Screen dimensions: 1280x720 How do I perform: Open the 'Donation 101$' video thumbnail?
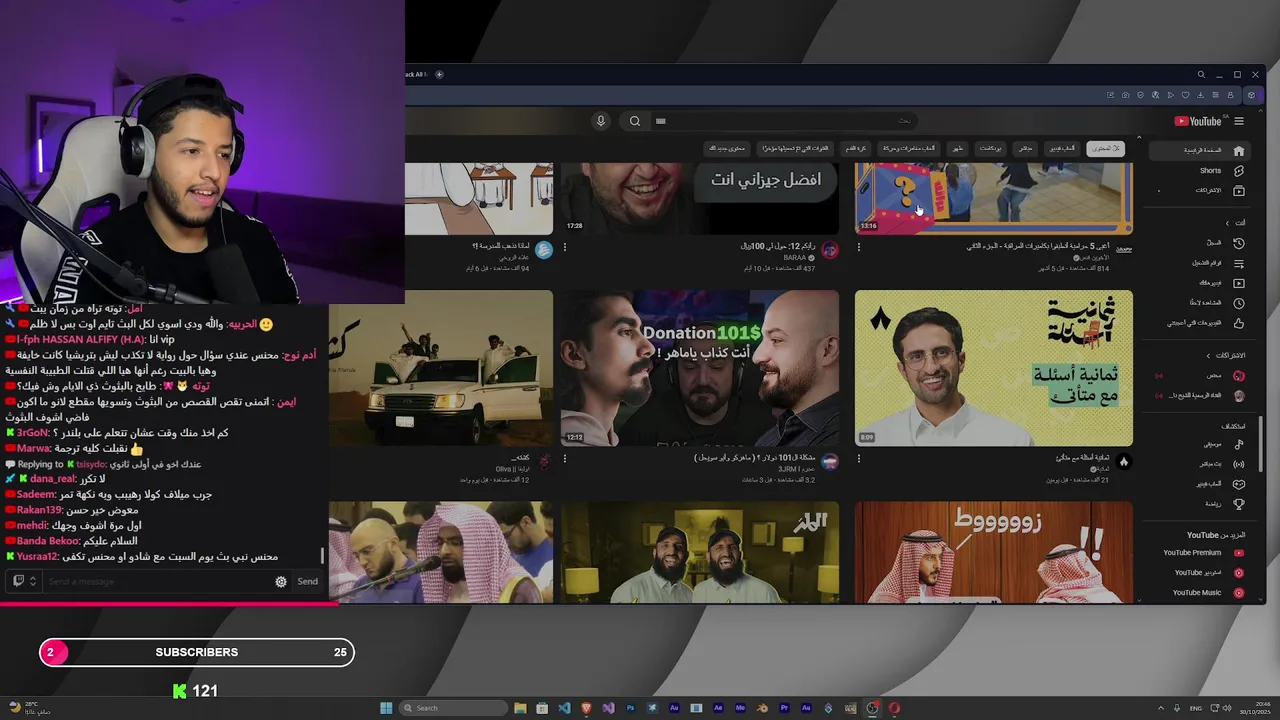point(700,368)
